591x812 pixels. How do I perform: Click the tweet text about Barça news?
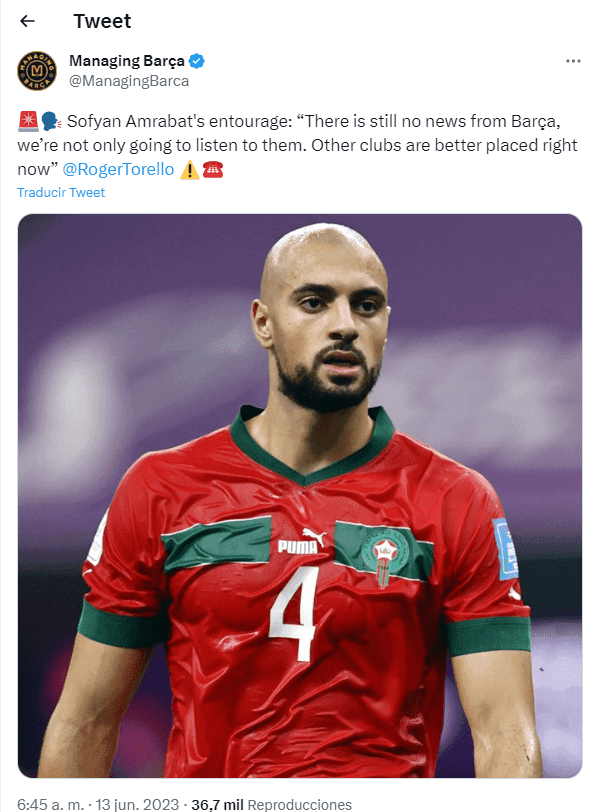pyautogui.click(x=297, y=145)
